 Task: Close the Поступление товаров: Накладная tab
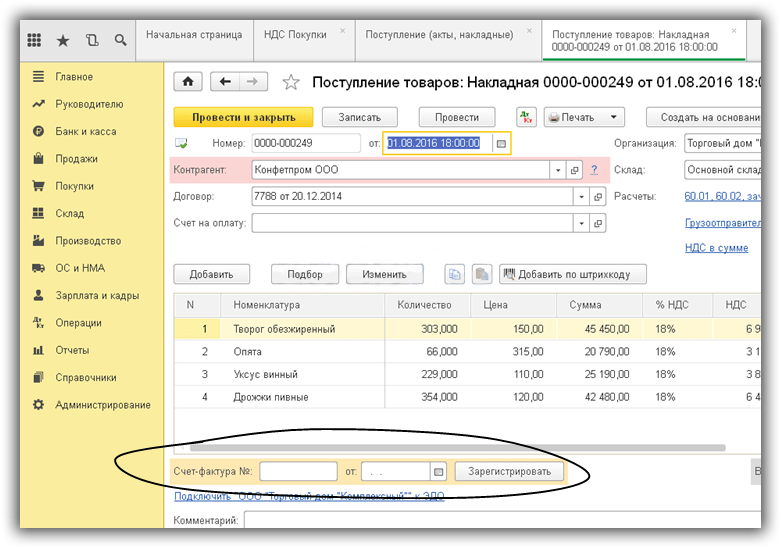[734, 31]
